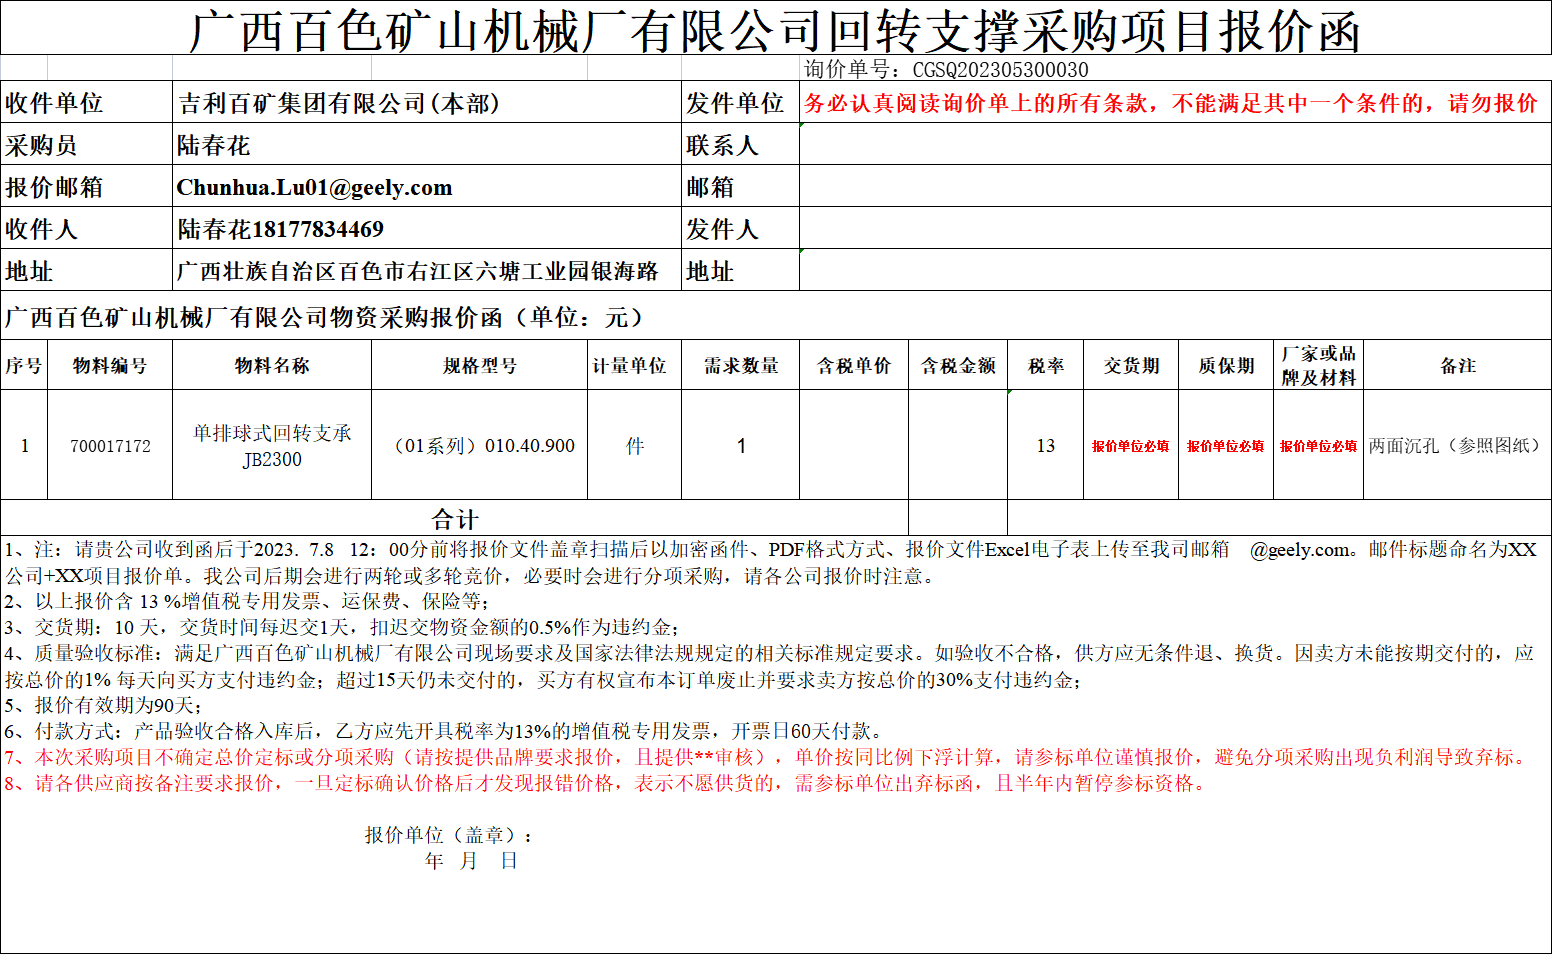Select the title cell 广西百色矿山机械厂有限公司回转支撑采购项目报价函
The height and width of the screenshot is (954, 1552).
tap(775, 30)
